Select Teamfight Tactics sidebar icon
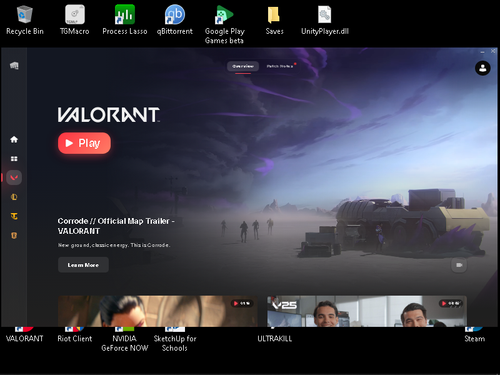Image resolution: width=500 pixels, height=375 pixels. [14, 216]
